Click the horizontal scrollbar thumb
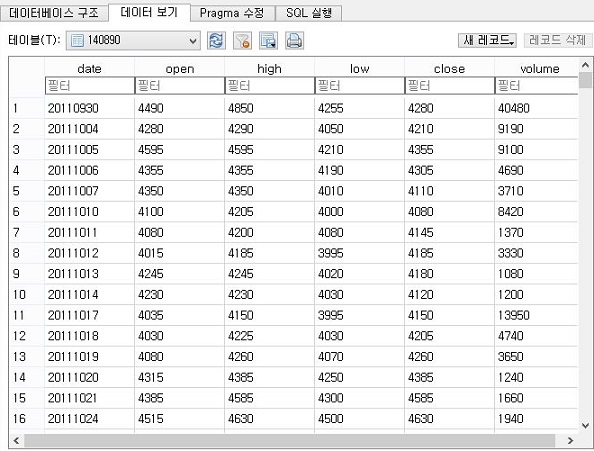Screen dimensions: 594x451 tap(290, 440)
